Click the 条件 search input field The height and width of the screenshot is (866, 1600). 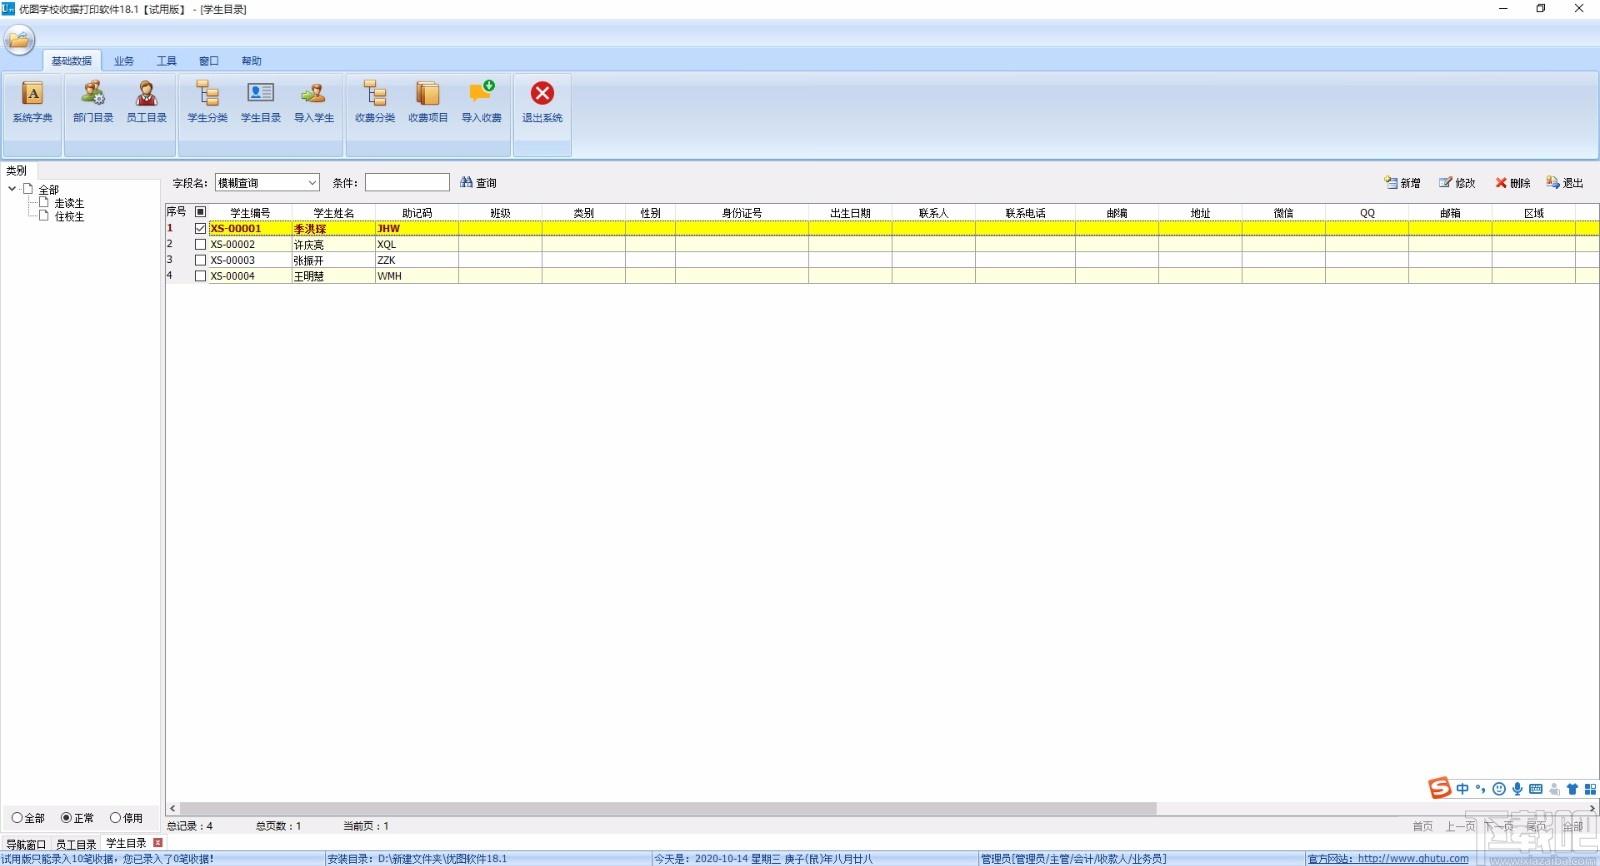pos(407,183)
